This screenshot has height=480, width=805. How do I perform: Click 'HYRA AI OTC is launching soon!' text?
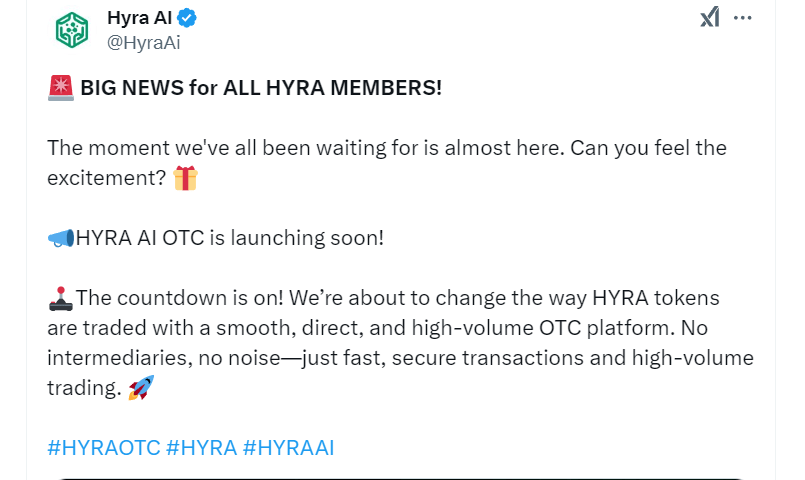(230, 238)
